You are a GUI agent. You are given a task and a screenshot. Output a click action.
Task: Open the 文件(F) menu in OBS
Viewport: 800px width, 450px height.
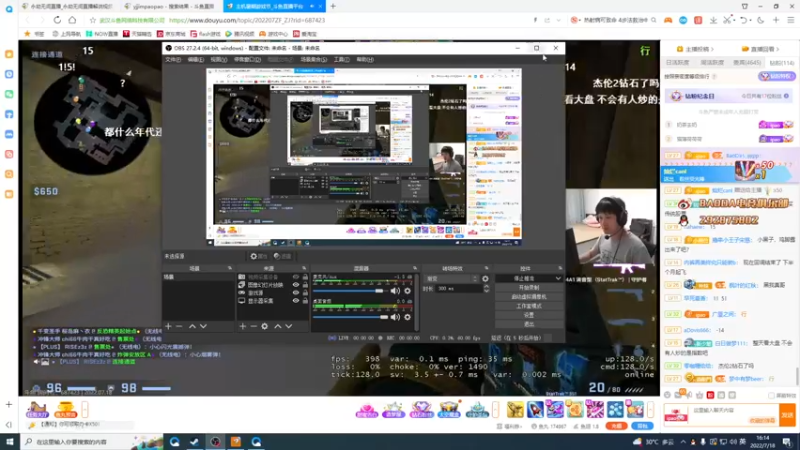(173, 59)
